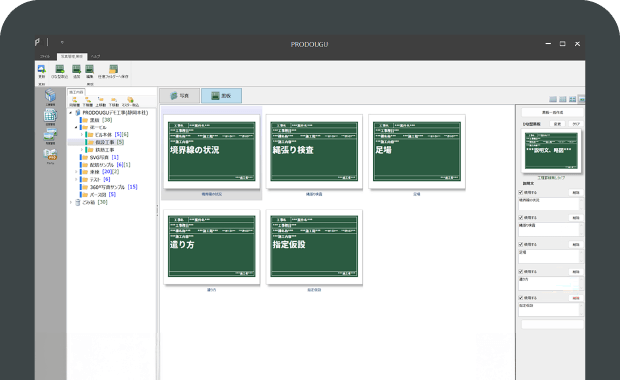Viewport: 620px width, 380px height.
Task: Click the 黒板一括作成 button
Action: tap(552, 113)
